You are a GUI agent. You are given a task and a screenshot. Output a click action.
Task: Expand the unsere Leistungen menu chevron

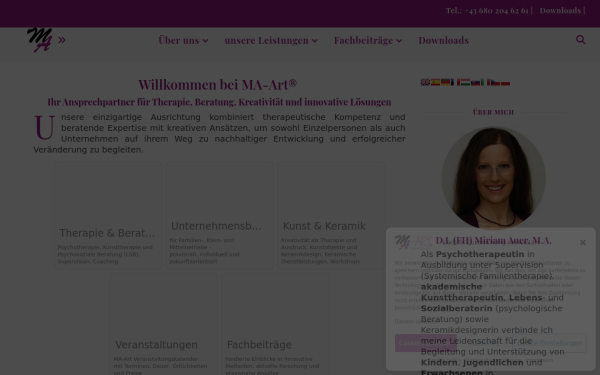pos(315,41)
